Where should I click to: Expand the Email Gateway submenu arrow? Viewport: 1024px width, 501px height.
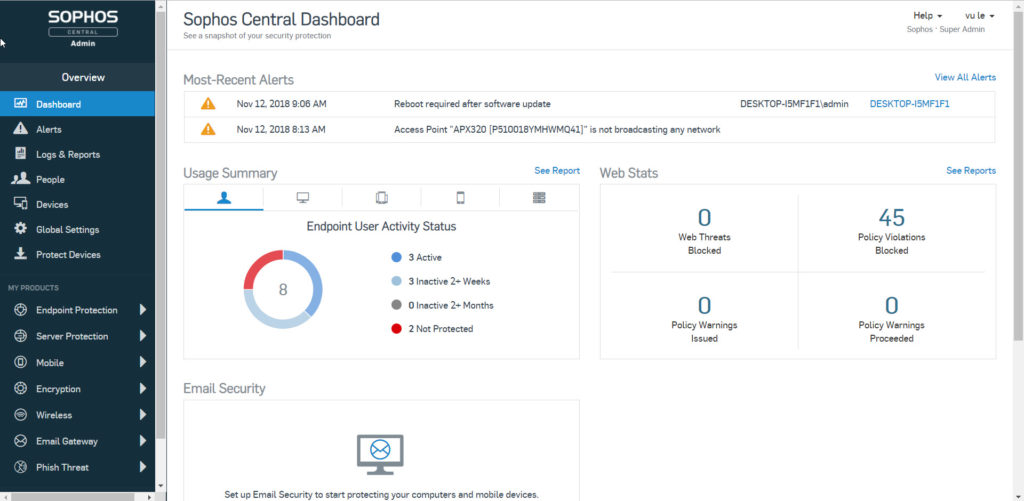coord(143,441)
